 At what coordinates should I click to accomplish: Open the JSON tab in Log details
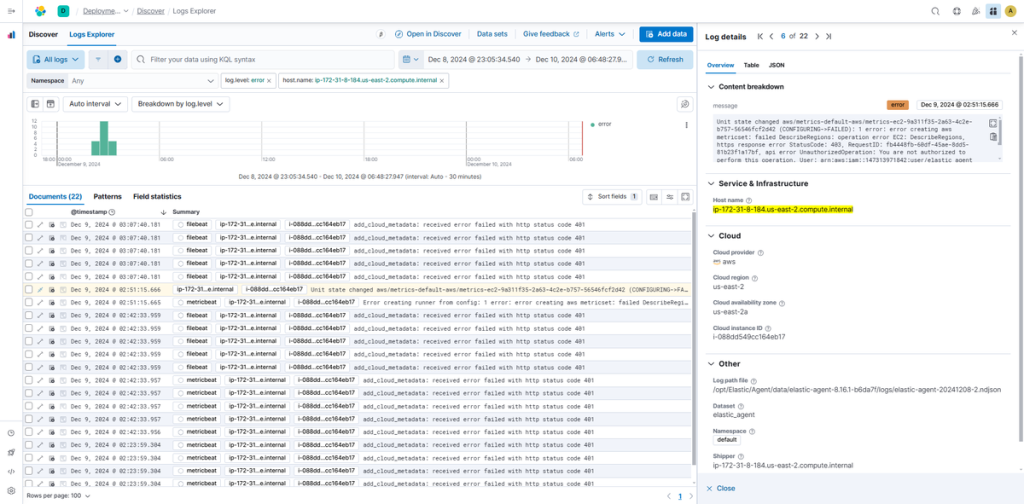coord(776,64)
